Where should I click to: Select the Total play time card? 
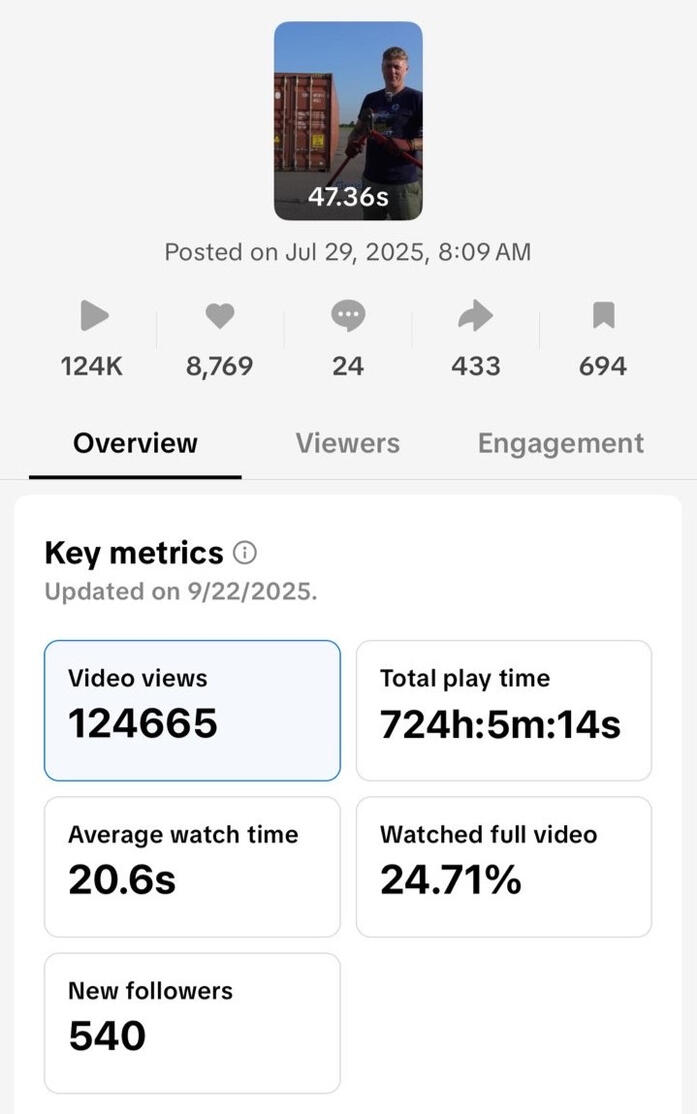tap(504, 710)
